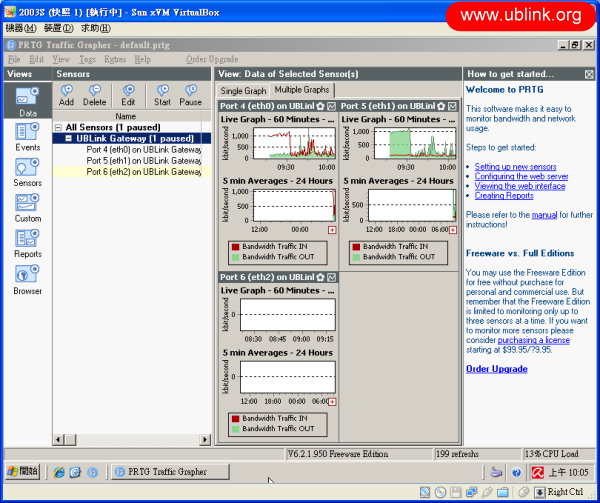Open the VirtualBox Machine menu
Viewport: 600px width, 503px height.
click(21, 28)
